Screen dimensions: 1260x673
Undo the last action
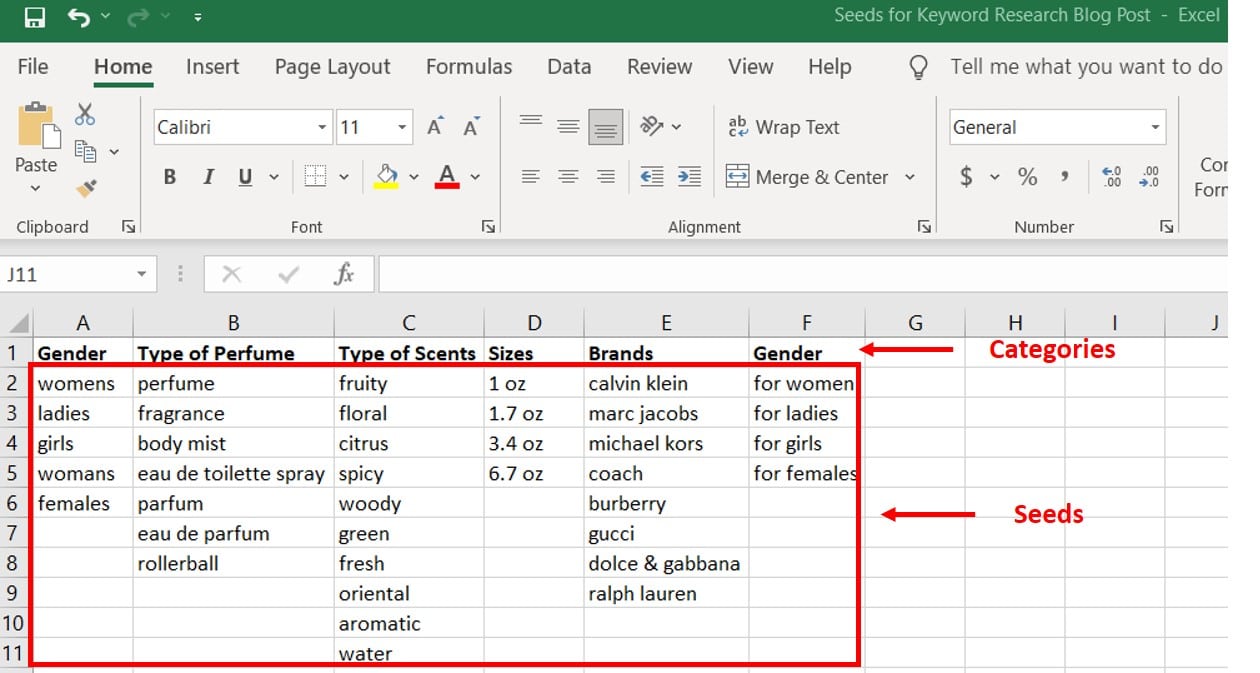[79, 17]
